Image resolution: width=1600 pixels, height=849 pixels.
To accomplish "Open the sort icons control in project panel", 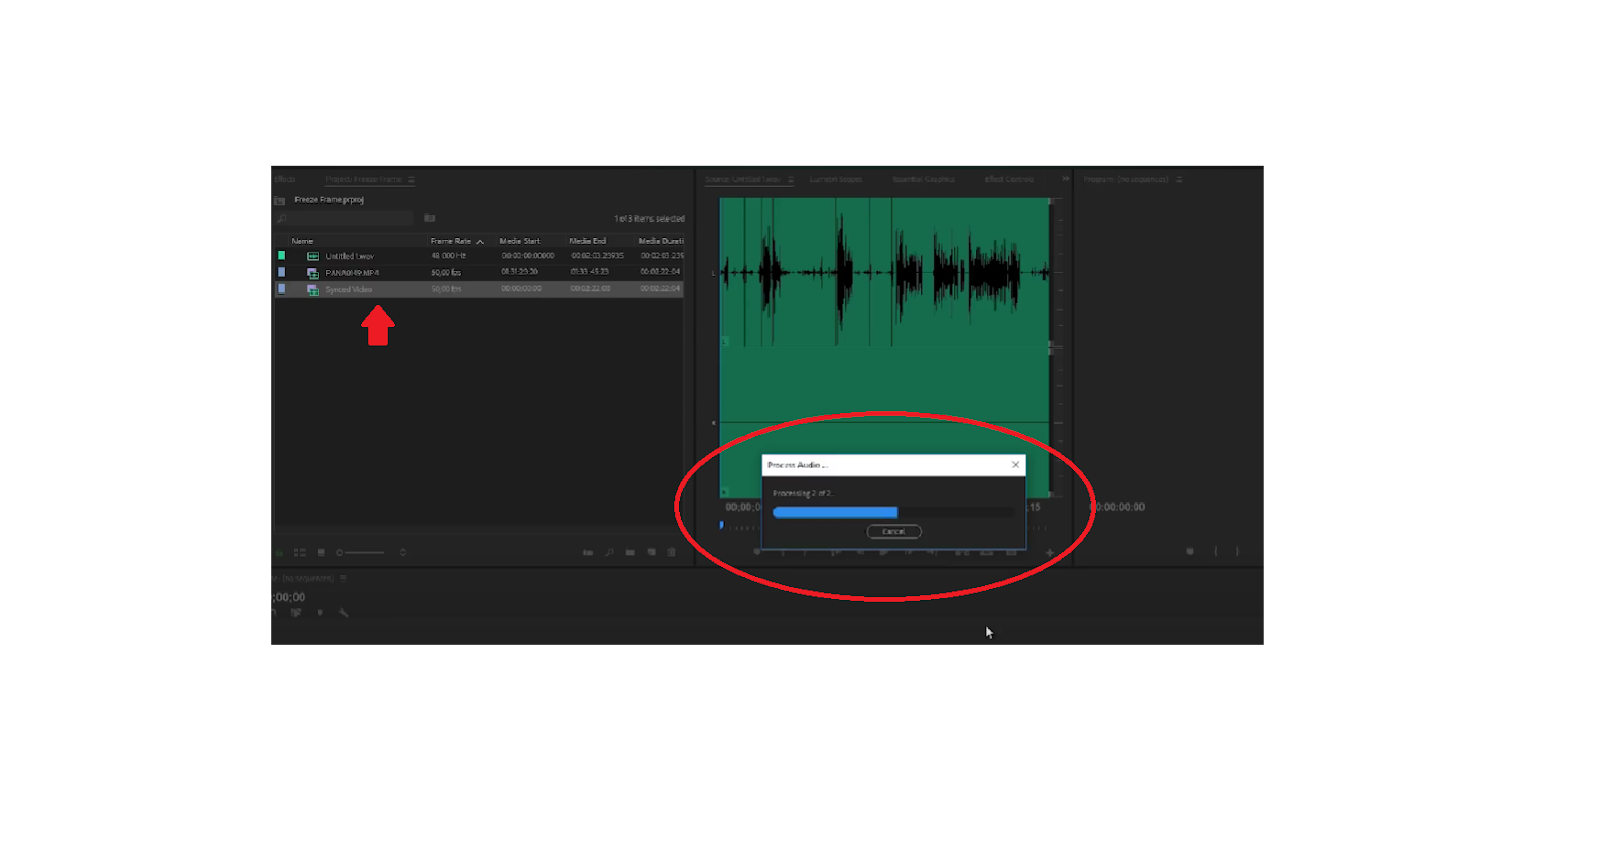I will click(403, 552).
